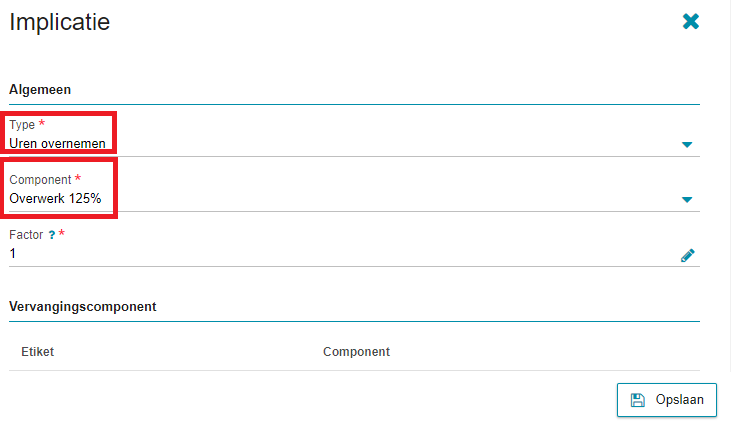Click the Component field label above Overwerk

pyautogui.click(x=40, y=180)
